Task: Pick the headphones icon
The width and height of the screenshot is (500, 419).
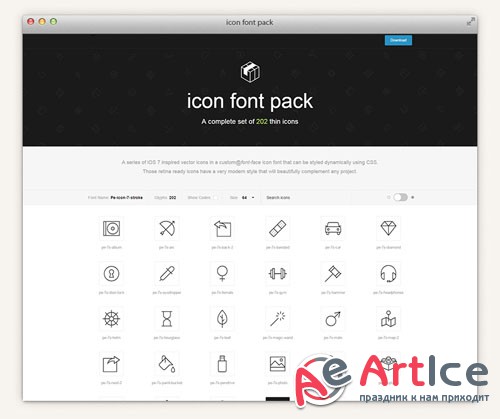Action: [388, 274]
